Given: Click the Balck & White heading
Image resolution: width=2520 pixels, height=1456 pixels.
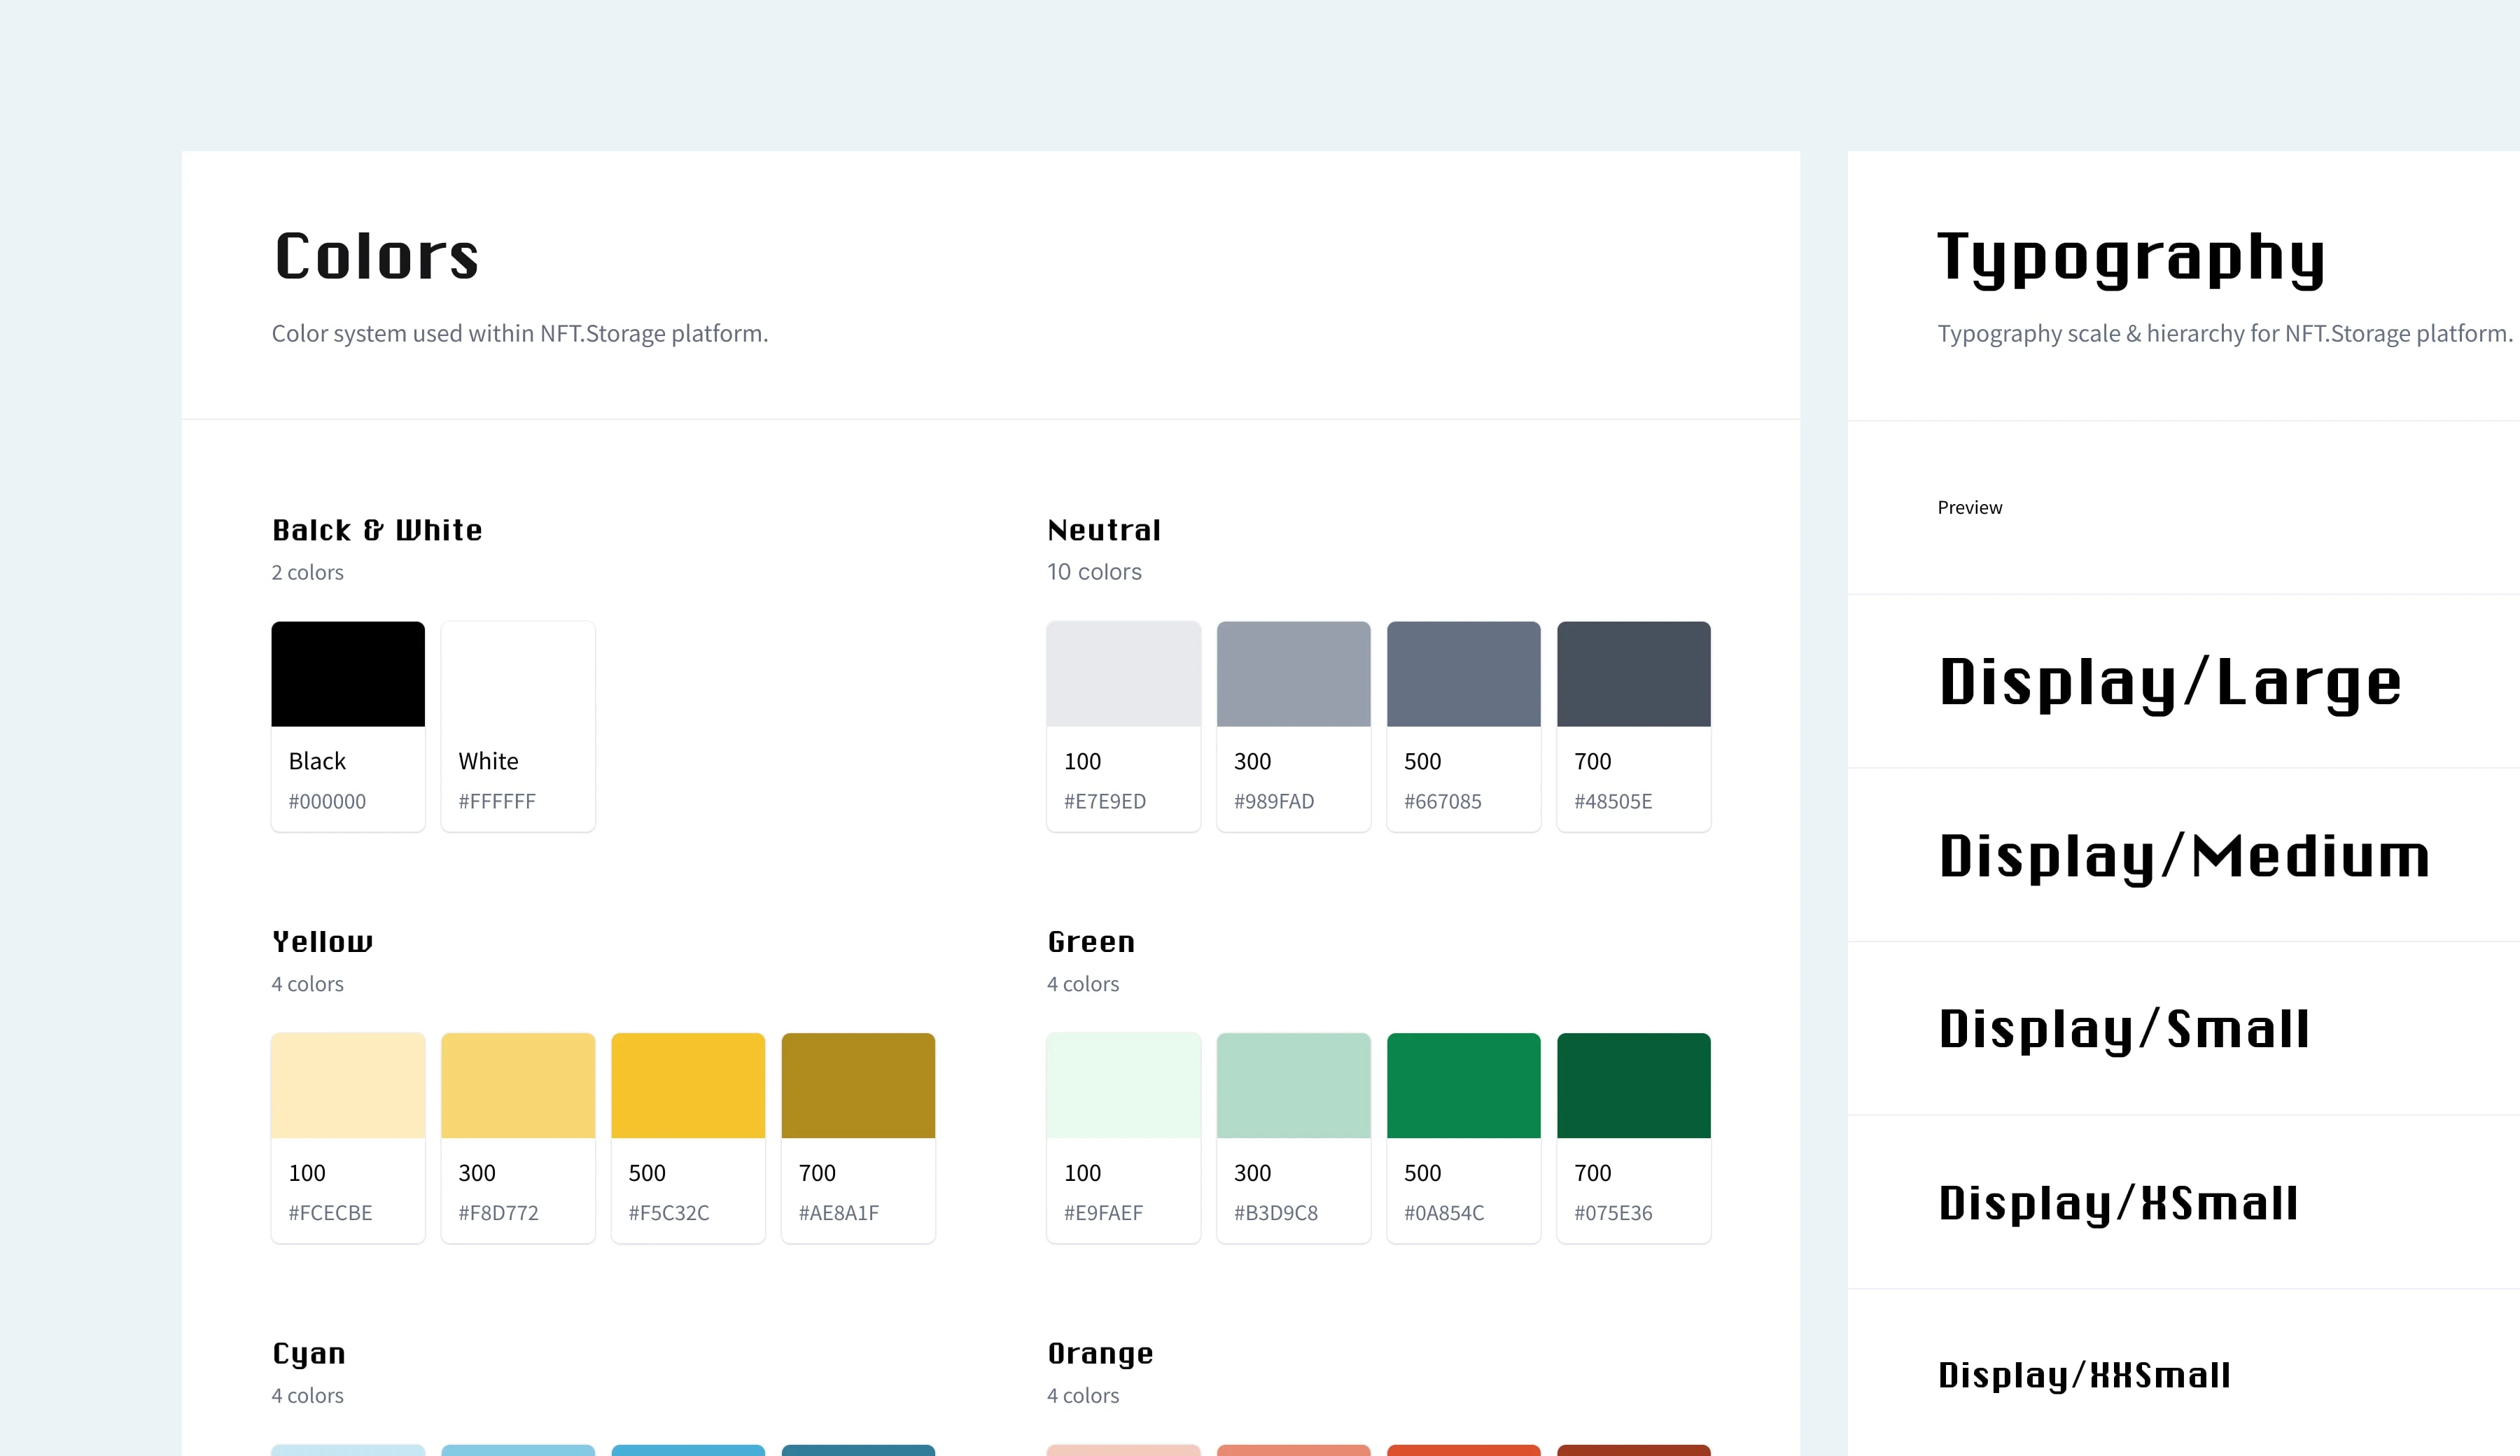Looking at the screenshot, I should pos(377,530).
